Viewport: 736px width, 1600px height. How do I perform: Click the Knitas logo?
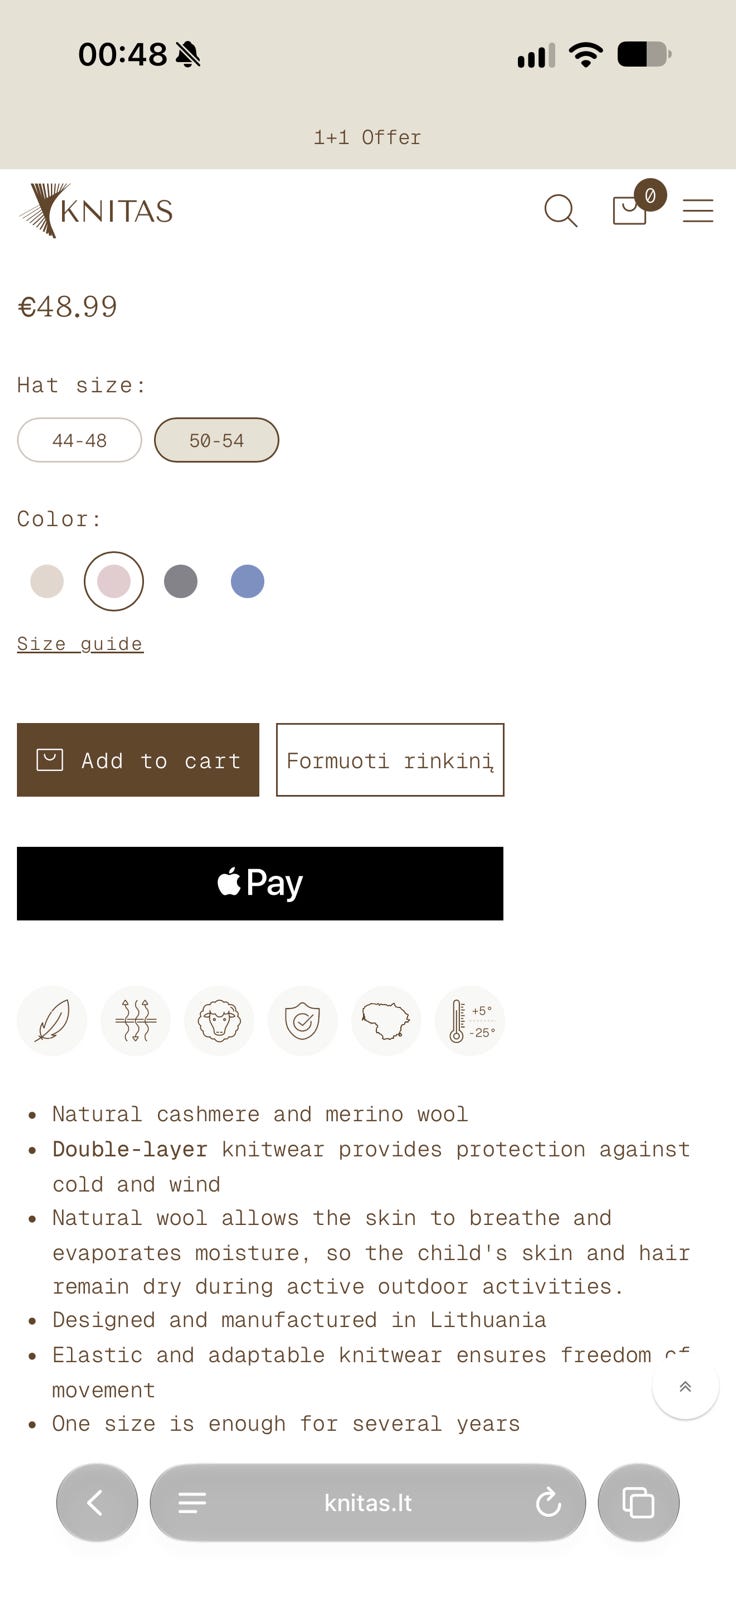pyautogui.click(x=96, y=210)
